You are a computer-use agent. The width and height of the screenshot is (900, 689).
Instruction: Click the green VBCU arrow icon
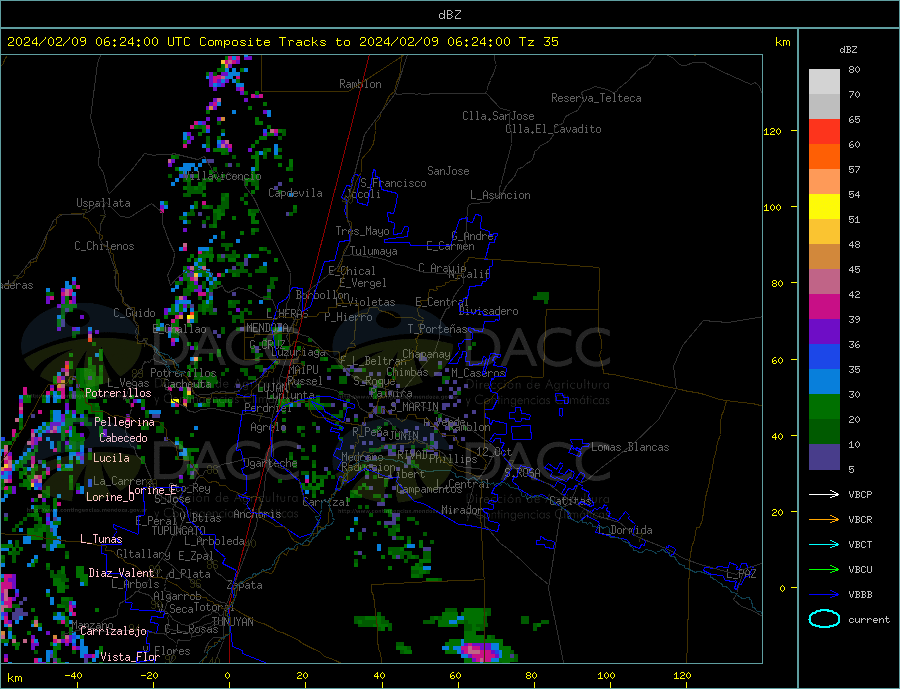[824, 570]
